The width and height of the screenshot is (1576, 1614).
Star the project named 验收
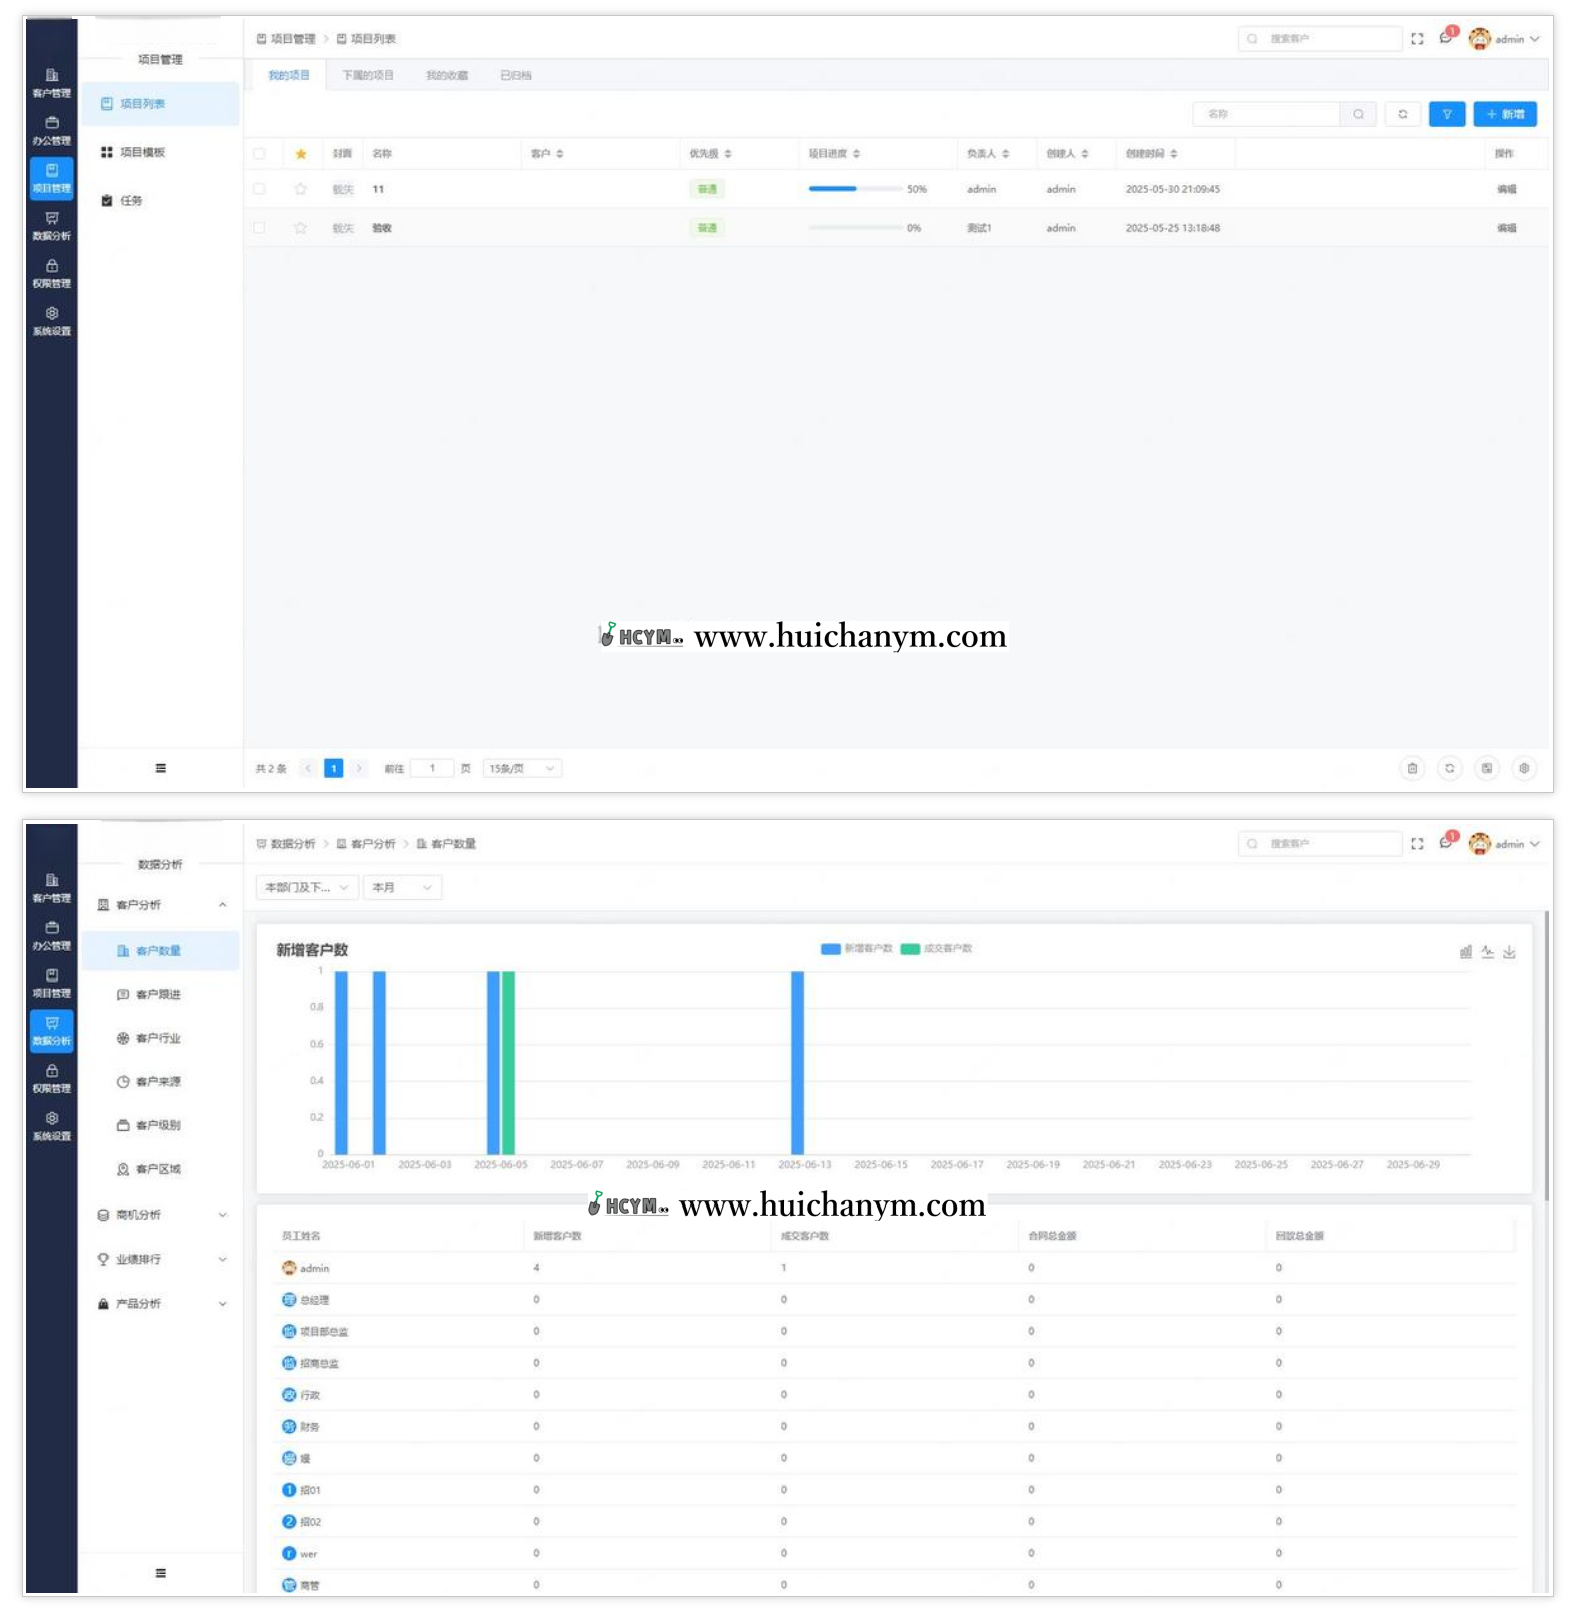pos(300,228)
